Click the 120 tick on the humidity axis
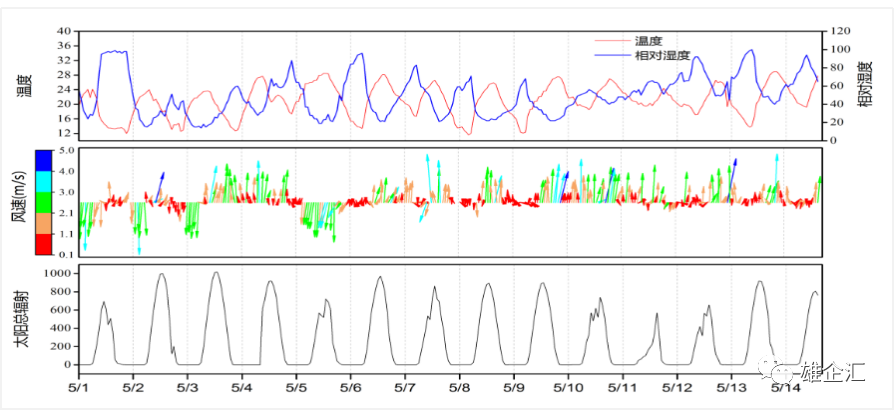 [838, 32]
